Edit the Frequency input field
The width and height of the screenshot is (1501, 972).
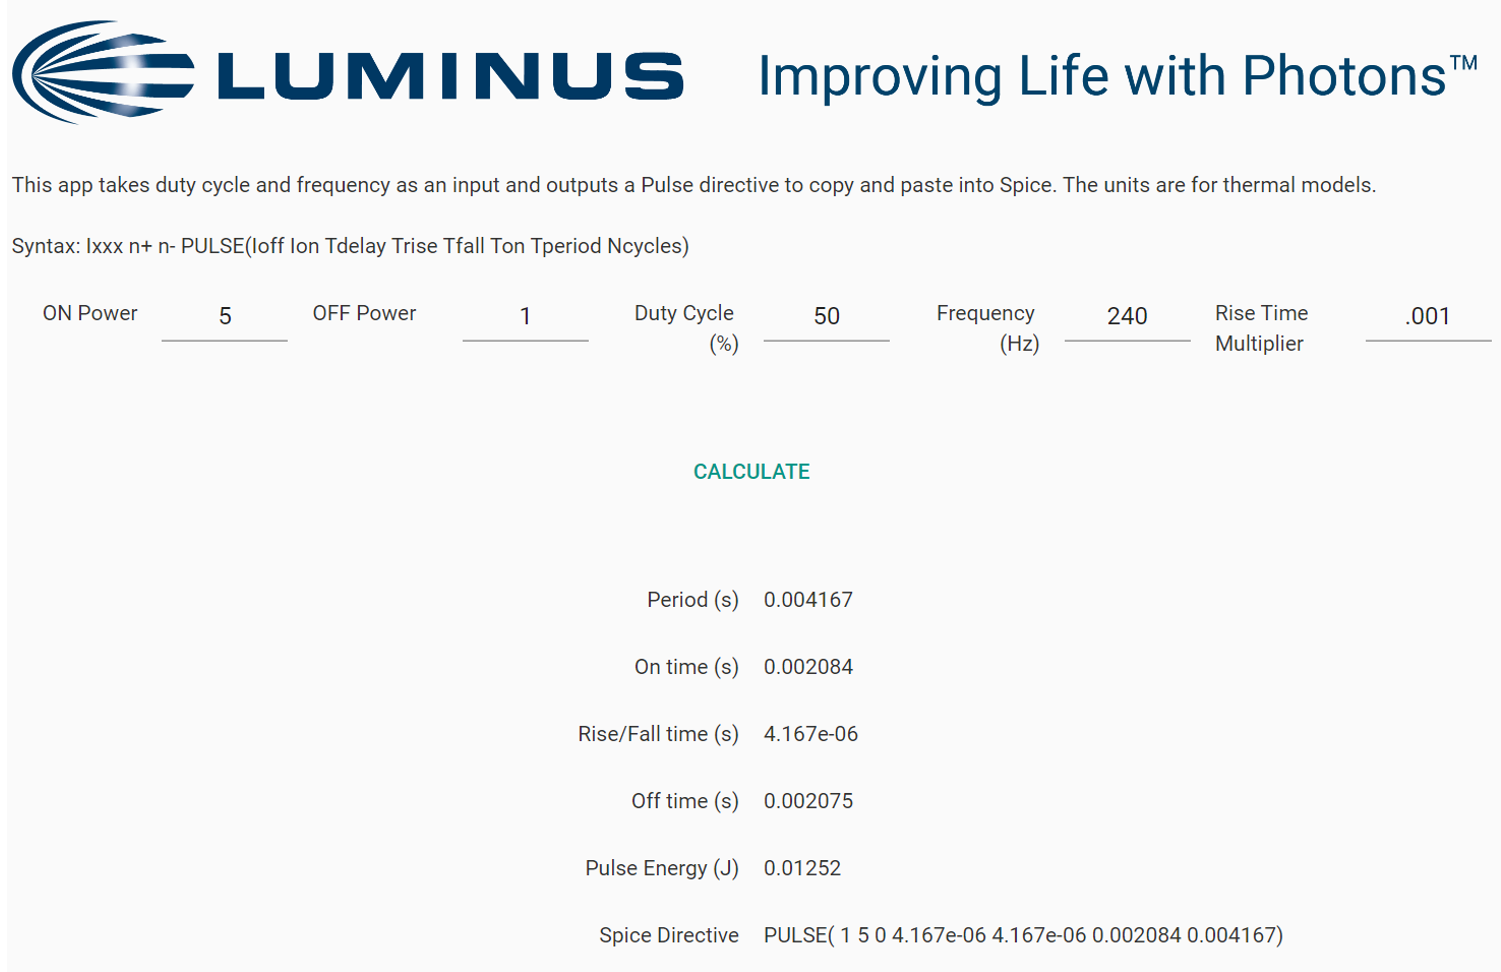coord(1127,317)
